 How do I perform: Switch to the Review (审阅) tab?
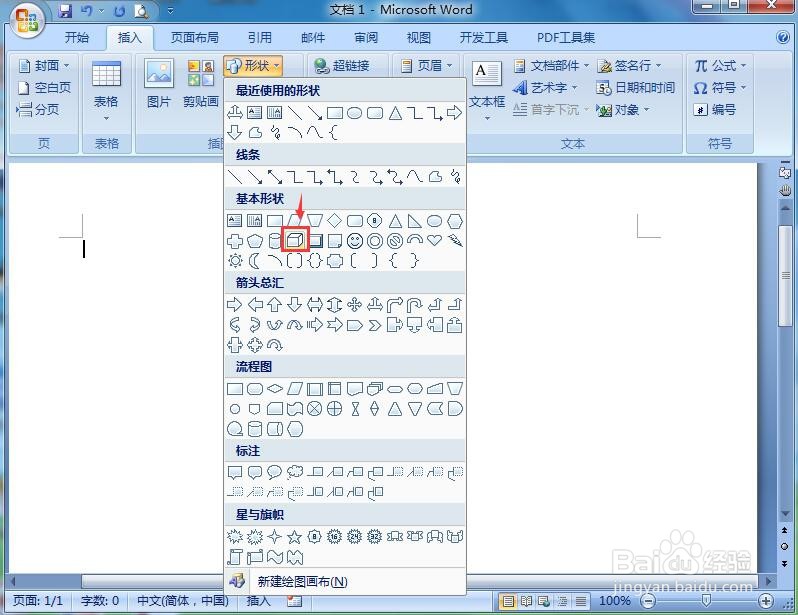tap(366, 38)
